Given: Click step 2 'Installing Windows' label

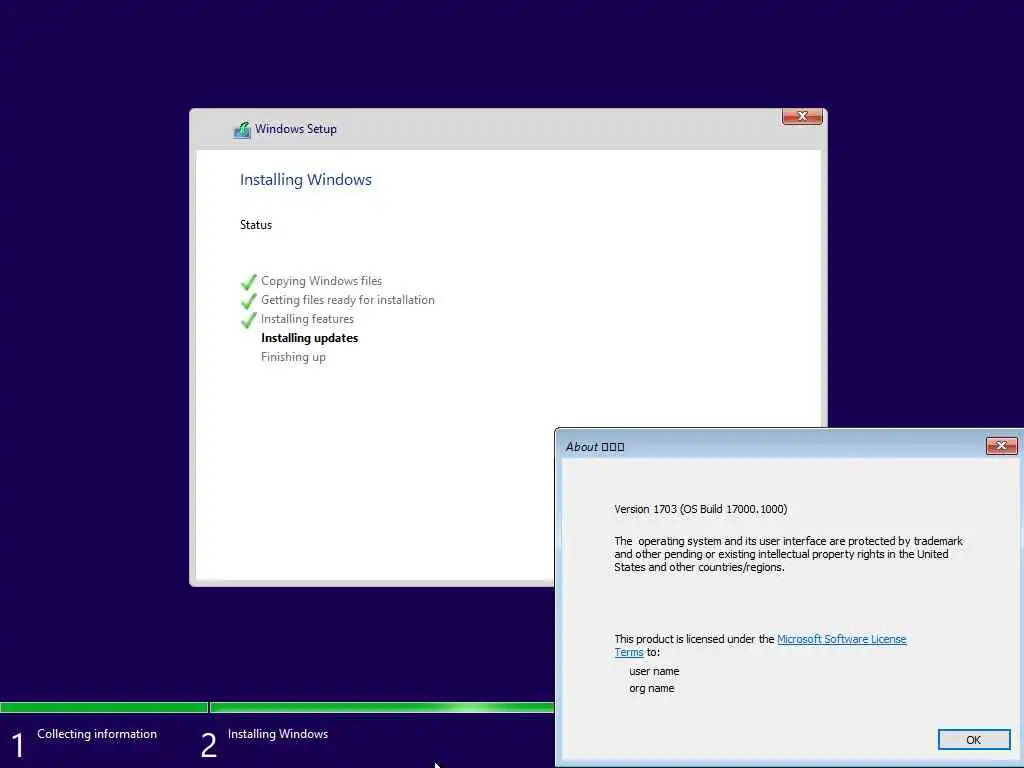Looking at the screenshot, I should click(x=278, y=733).
